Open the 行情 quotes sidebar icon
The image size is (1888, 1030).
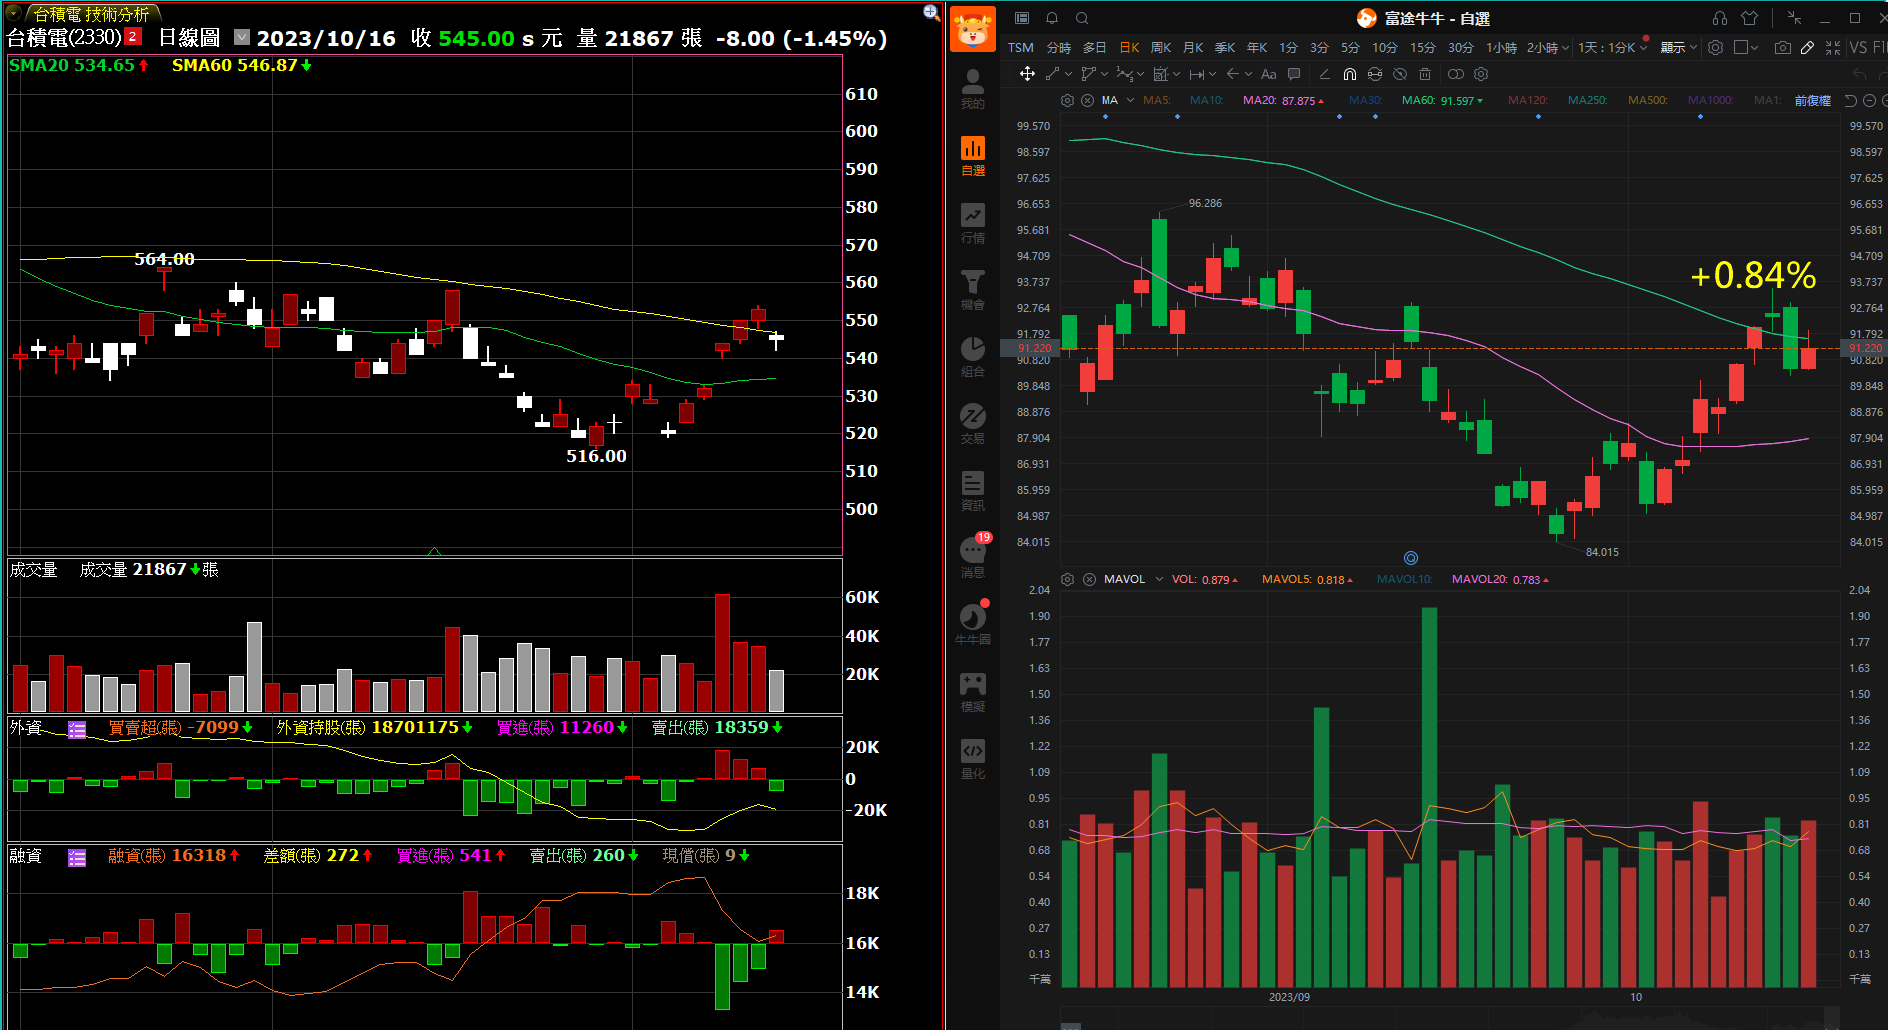972,223
